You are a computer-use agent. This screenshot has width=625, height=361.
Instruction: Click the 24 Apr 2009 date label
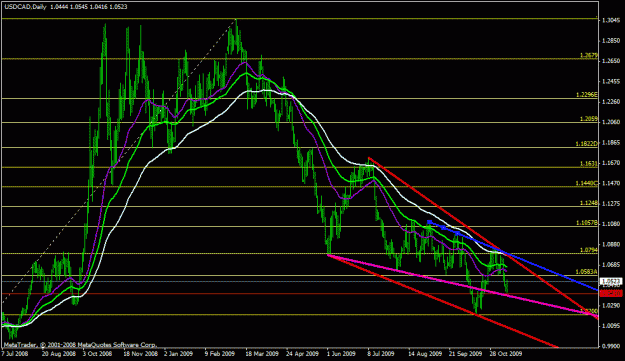302,353
